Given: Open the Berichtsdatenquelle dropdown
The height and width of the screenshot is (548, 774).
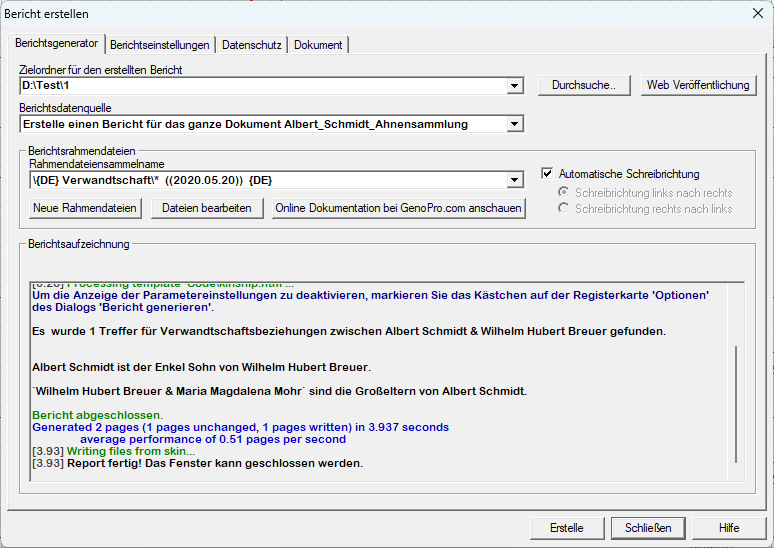Looking at the screenshot, I should (x=515, y=125).
